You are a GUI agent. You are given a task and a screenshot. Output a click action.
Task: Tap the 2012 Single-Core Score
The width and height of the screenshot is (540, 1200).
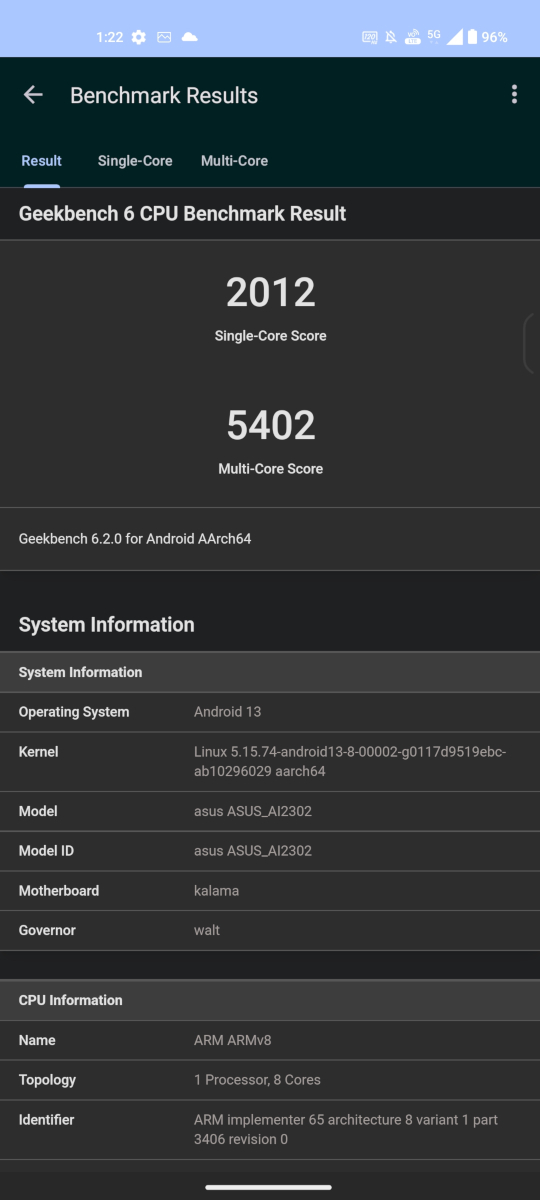click(270, 292)
